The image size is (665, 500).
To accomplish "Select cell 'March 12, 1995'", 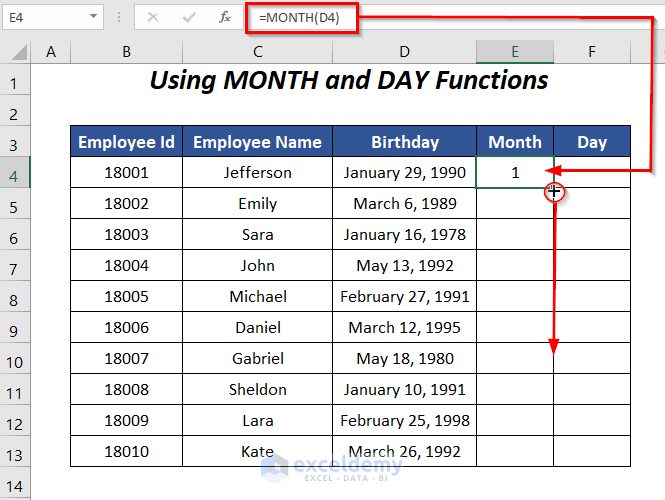I will click(x=405, y=327).
